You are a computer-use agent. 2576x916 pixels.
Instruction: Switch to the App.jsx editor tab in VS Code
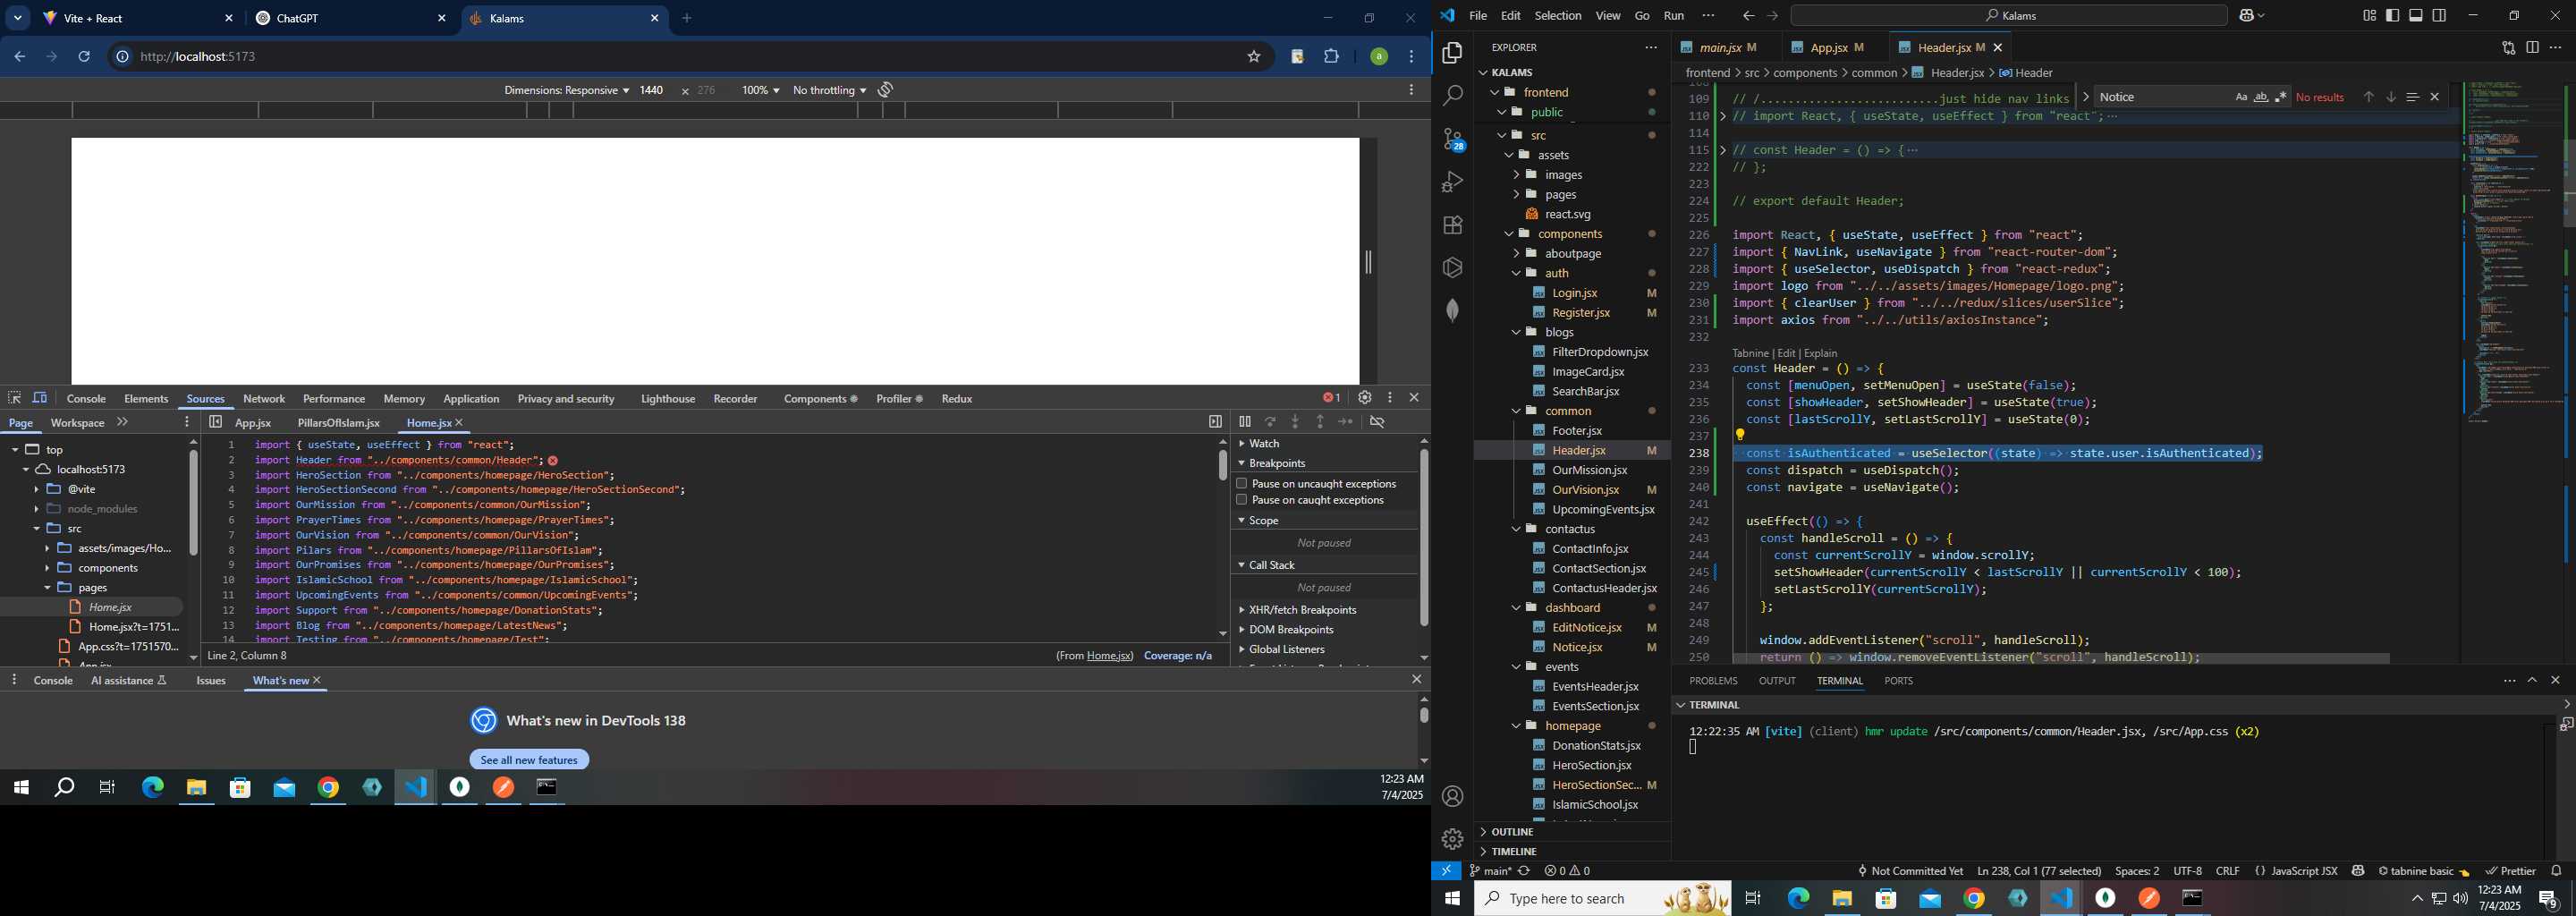[1829, 47]
